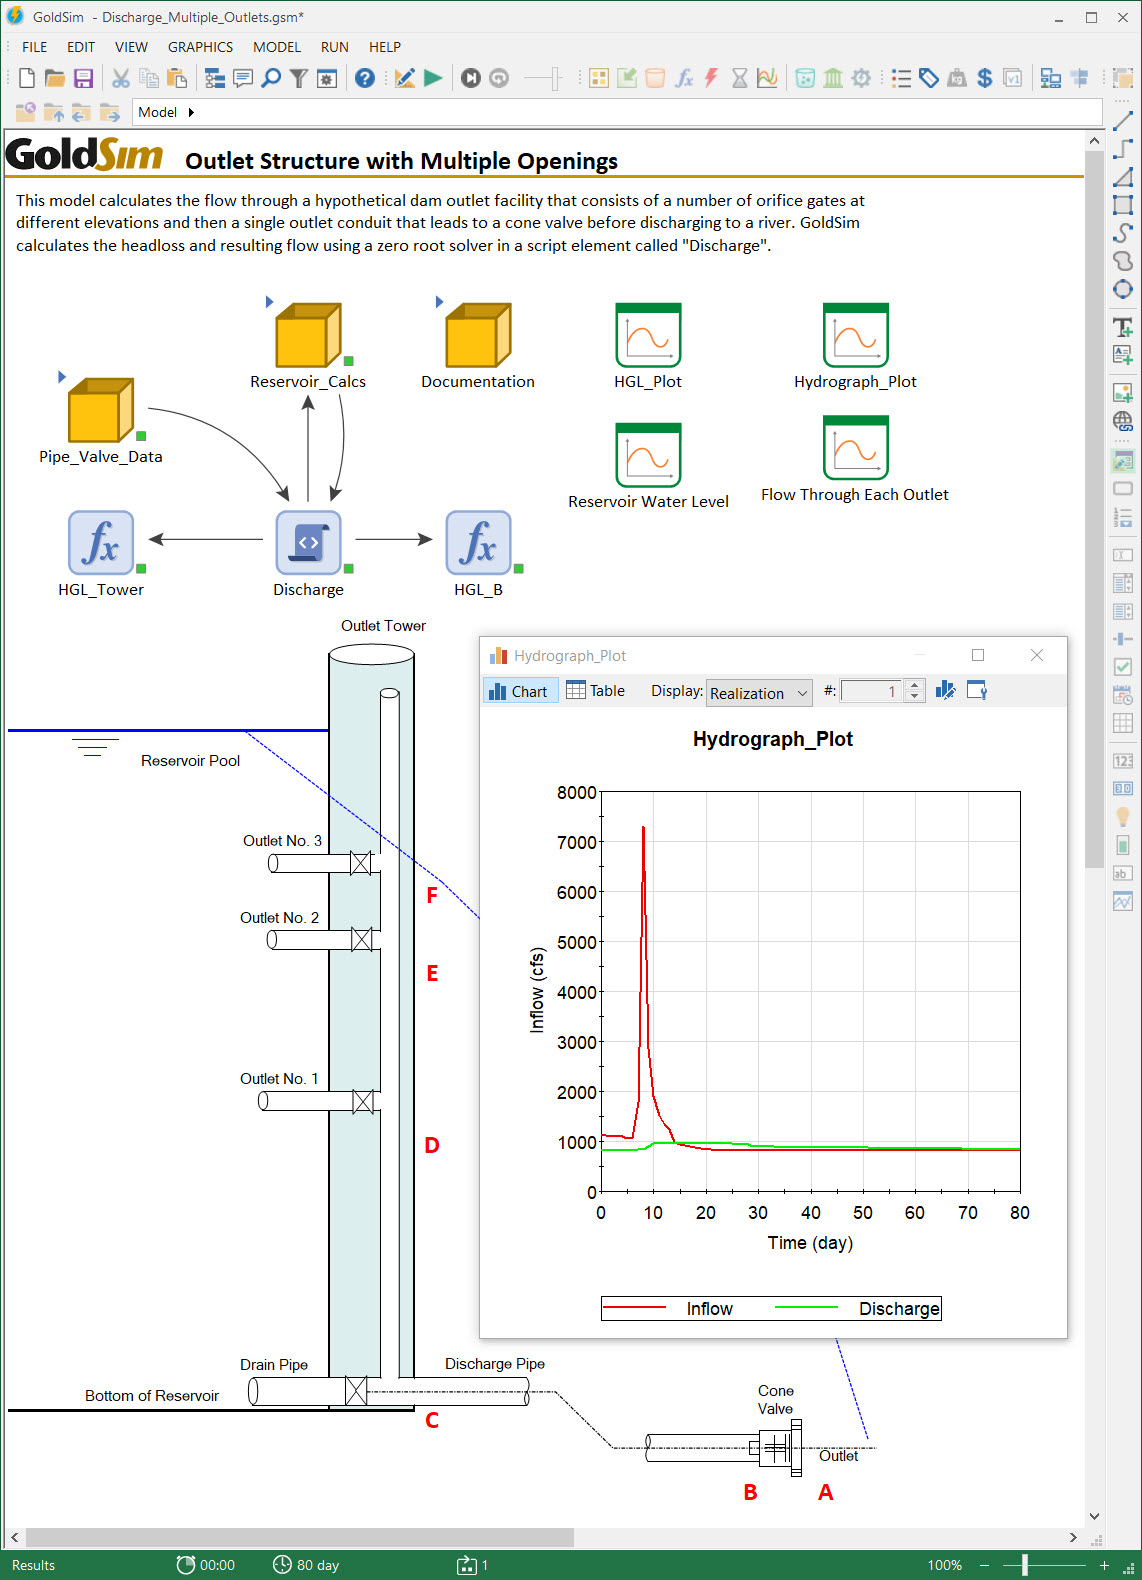Click the results chart toolbar icon

click(x=767, y=78)
